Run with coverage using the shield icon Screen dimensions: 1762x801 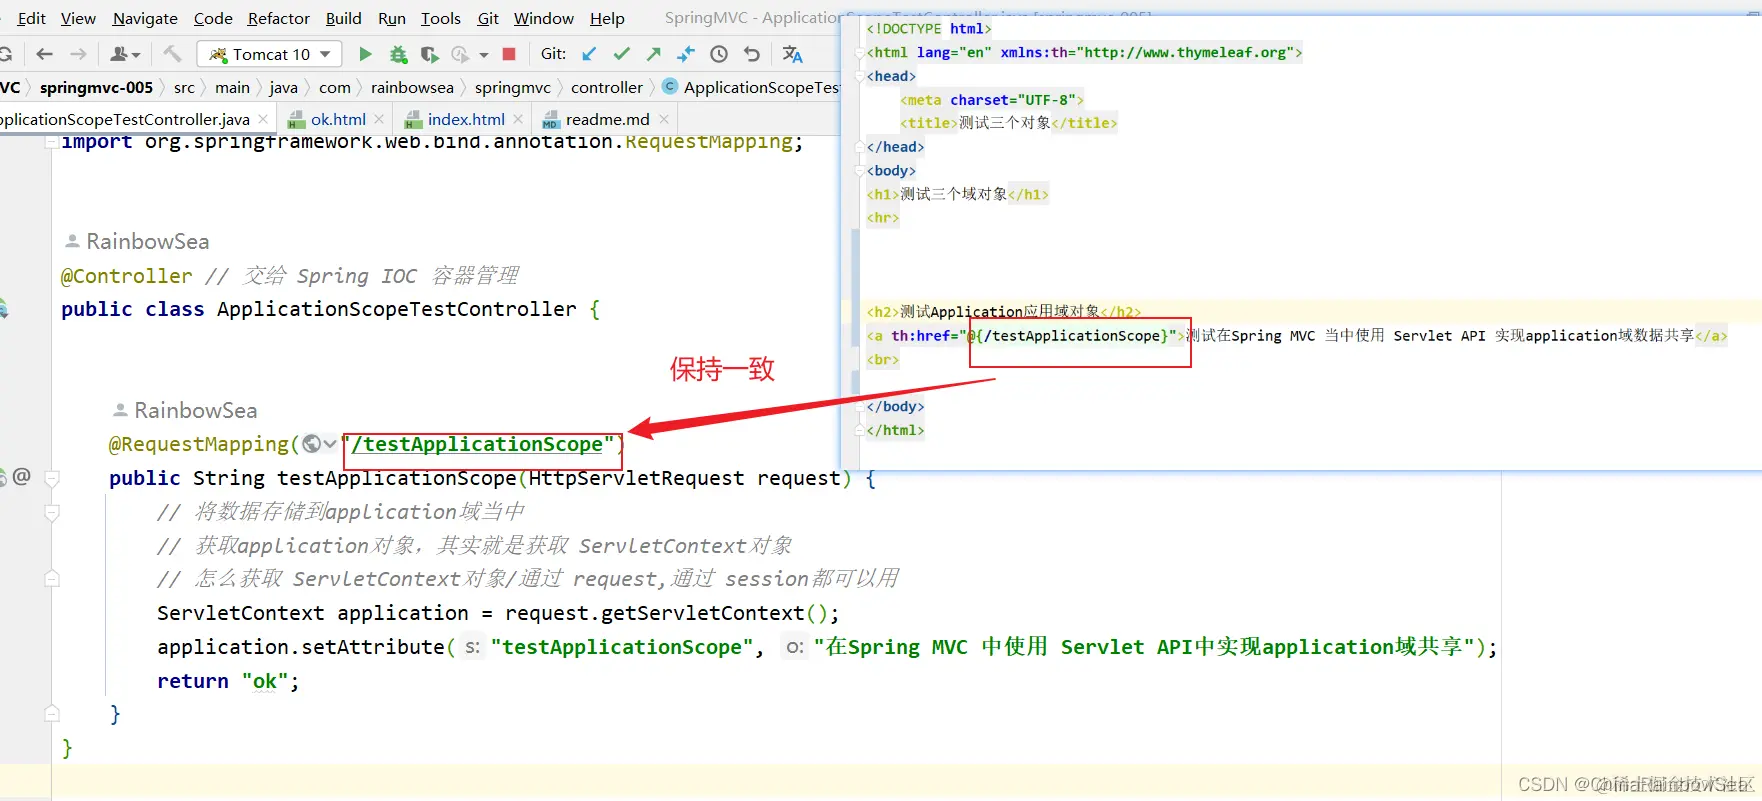[x=429, y=54]
